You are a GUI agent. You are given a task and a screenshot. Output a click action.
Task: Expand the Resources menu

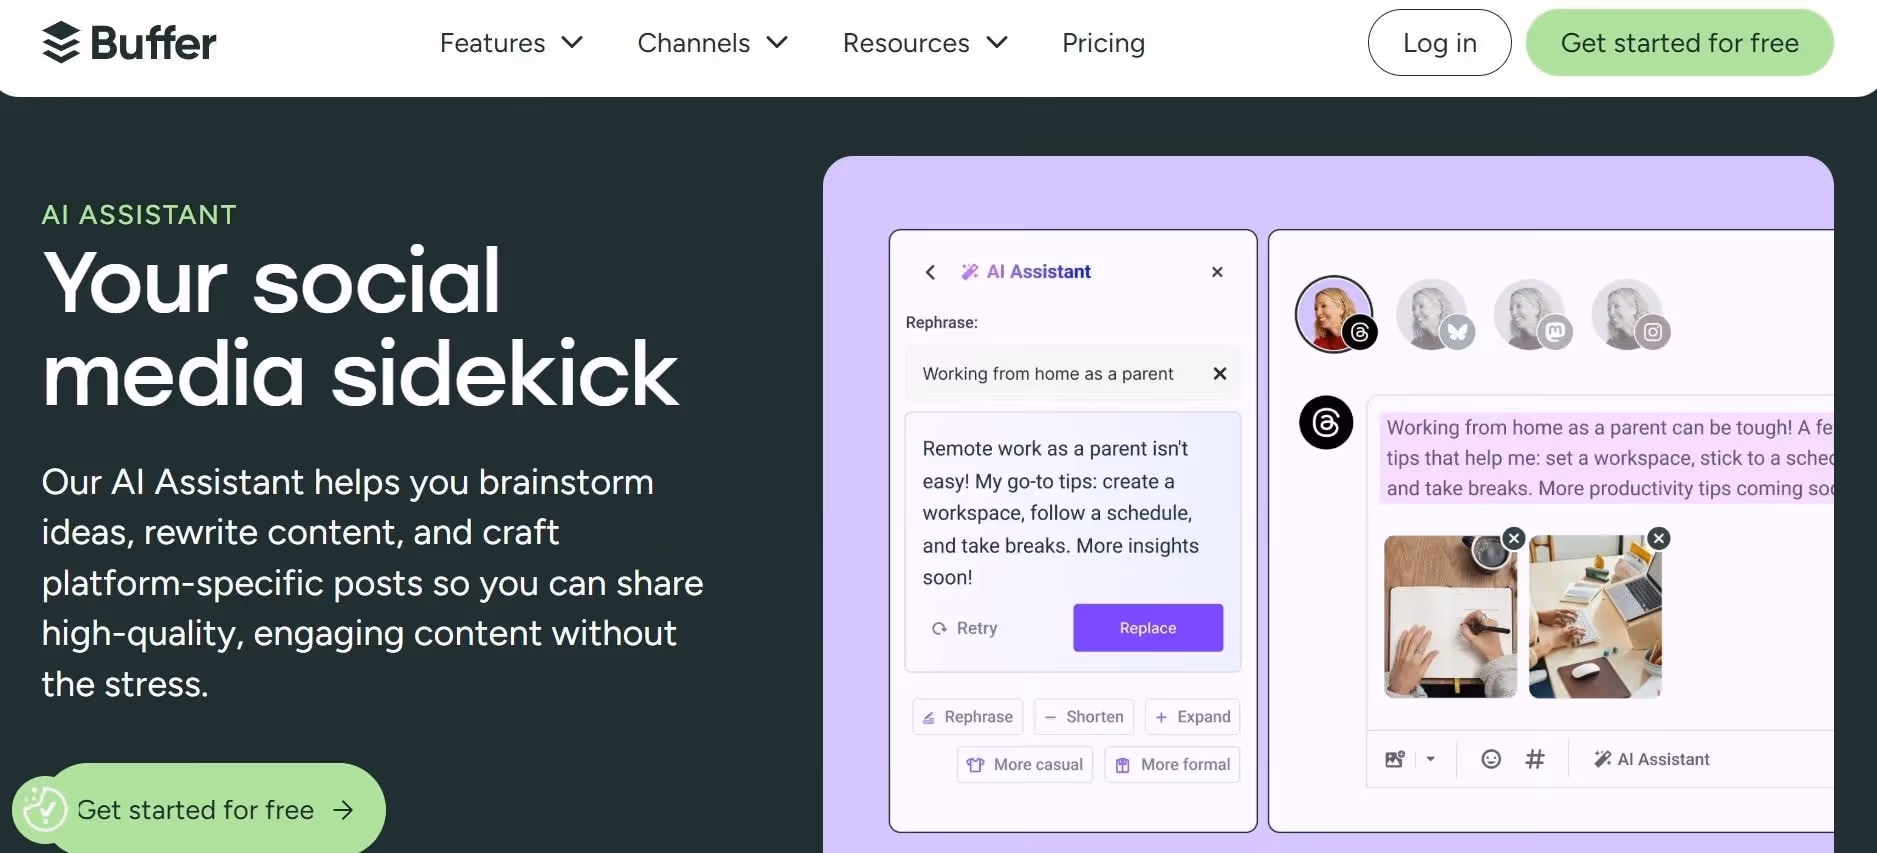[x=925, y=43]
